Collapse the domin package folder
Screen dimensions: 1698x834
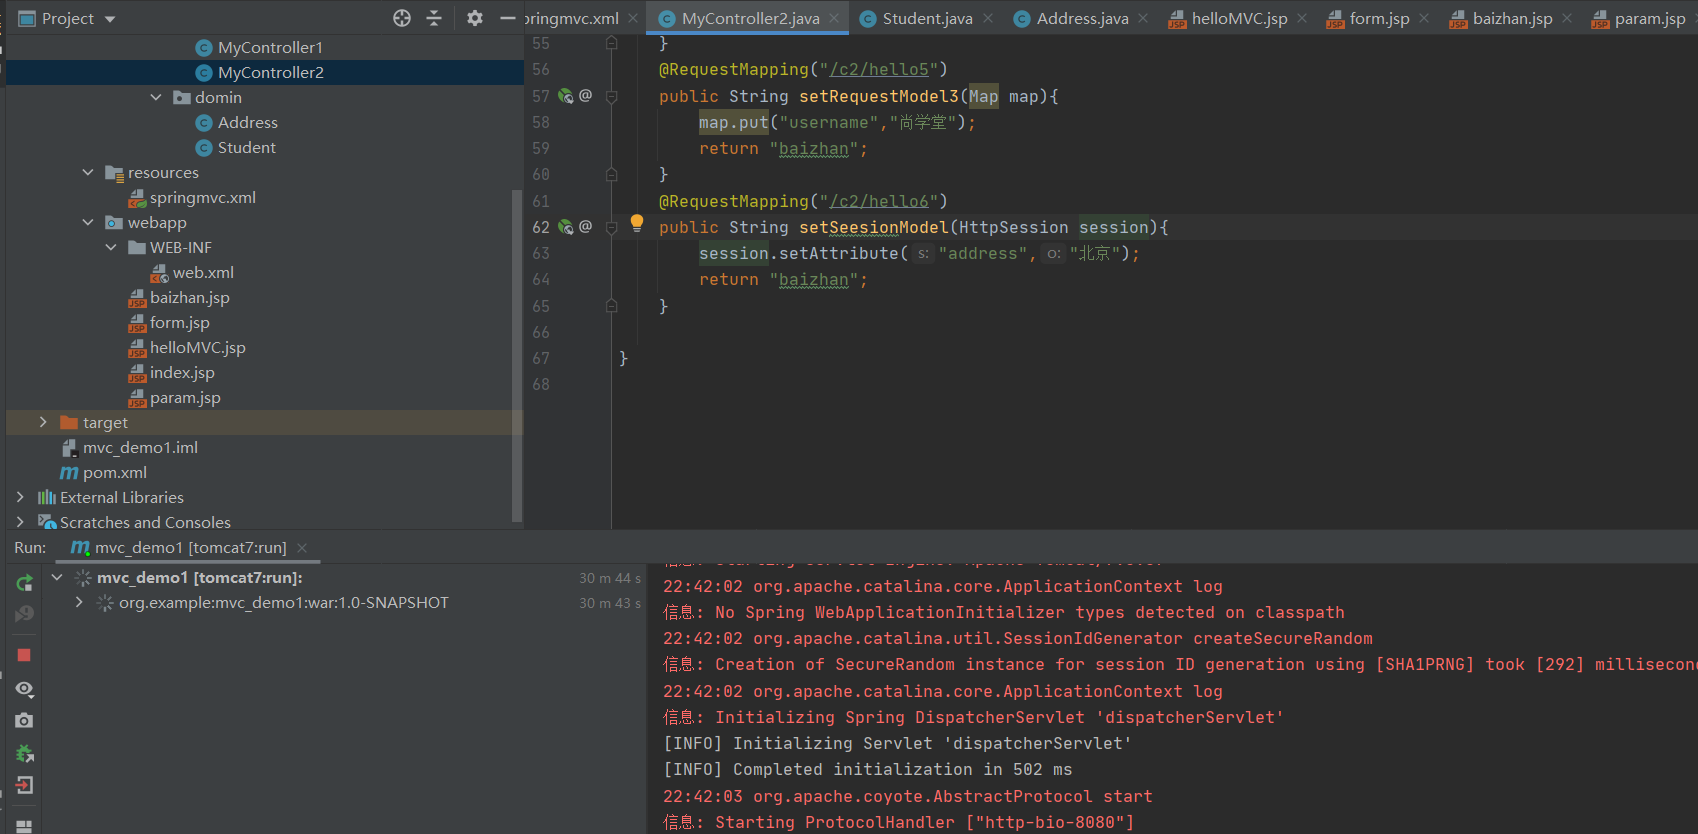coord(156,97)
